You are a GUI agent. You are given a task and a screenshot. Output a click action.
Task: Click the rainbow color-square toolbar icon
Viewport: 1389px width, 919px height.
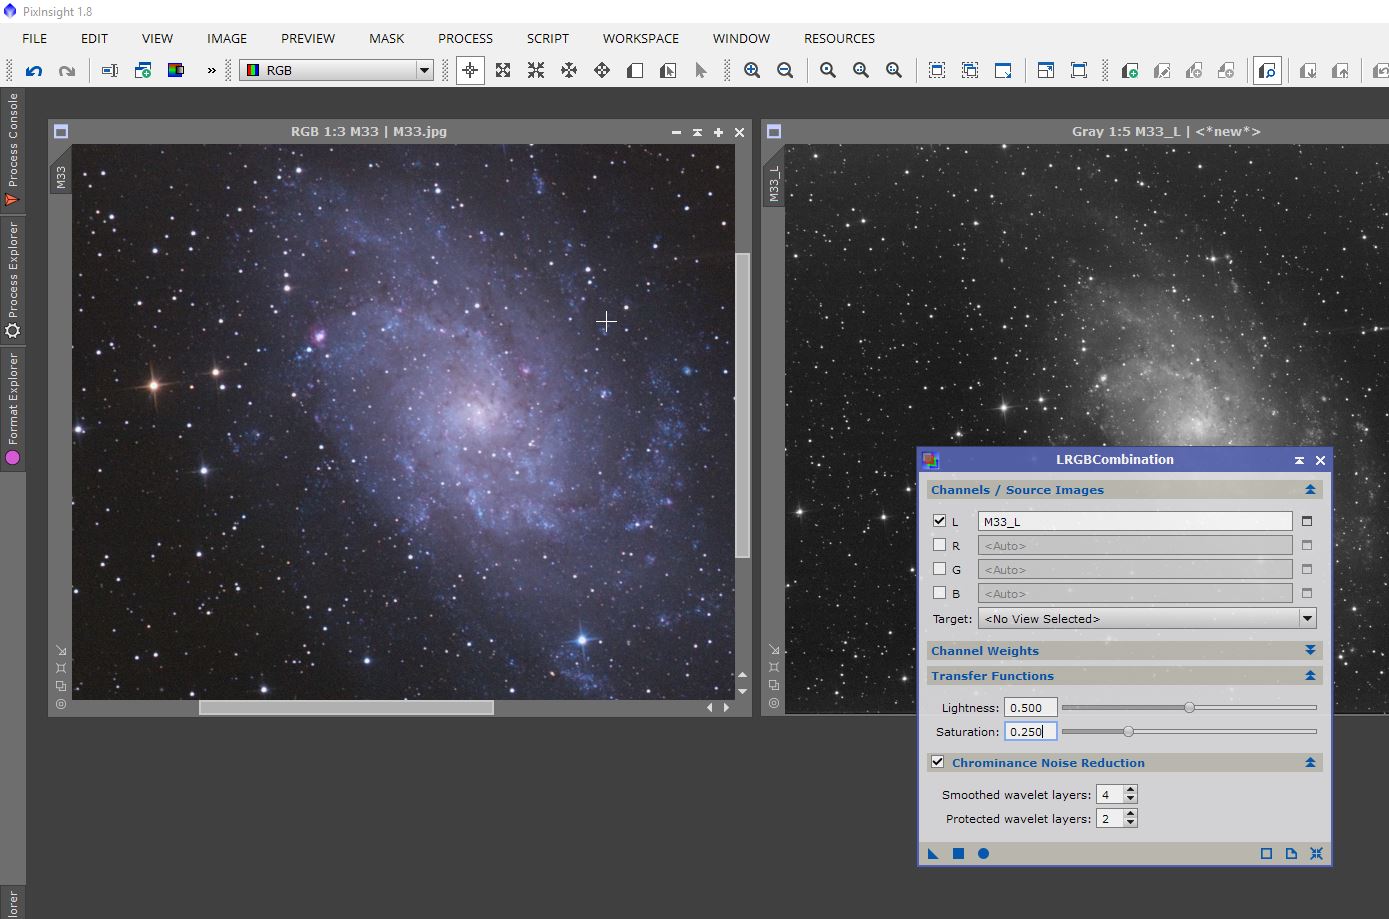coord(176,70)
